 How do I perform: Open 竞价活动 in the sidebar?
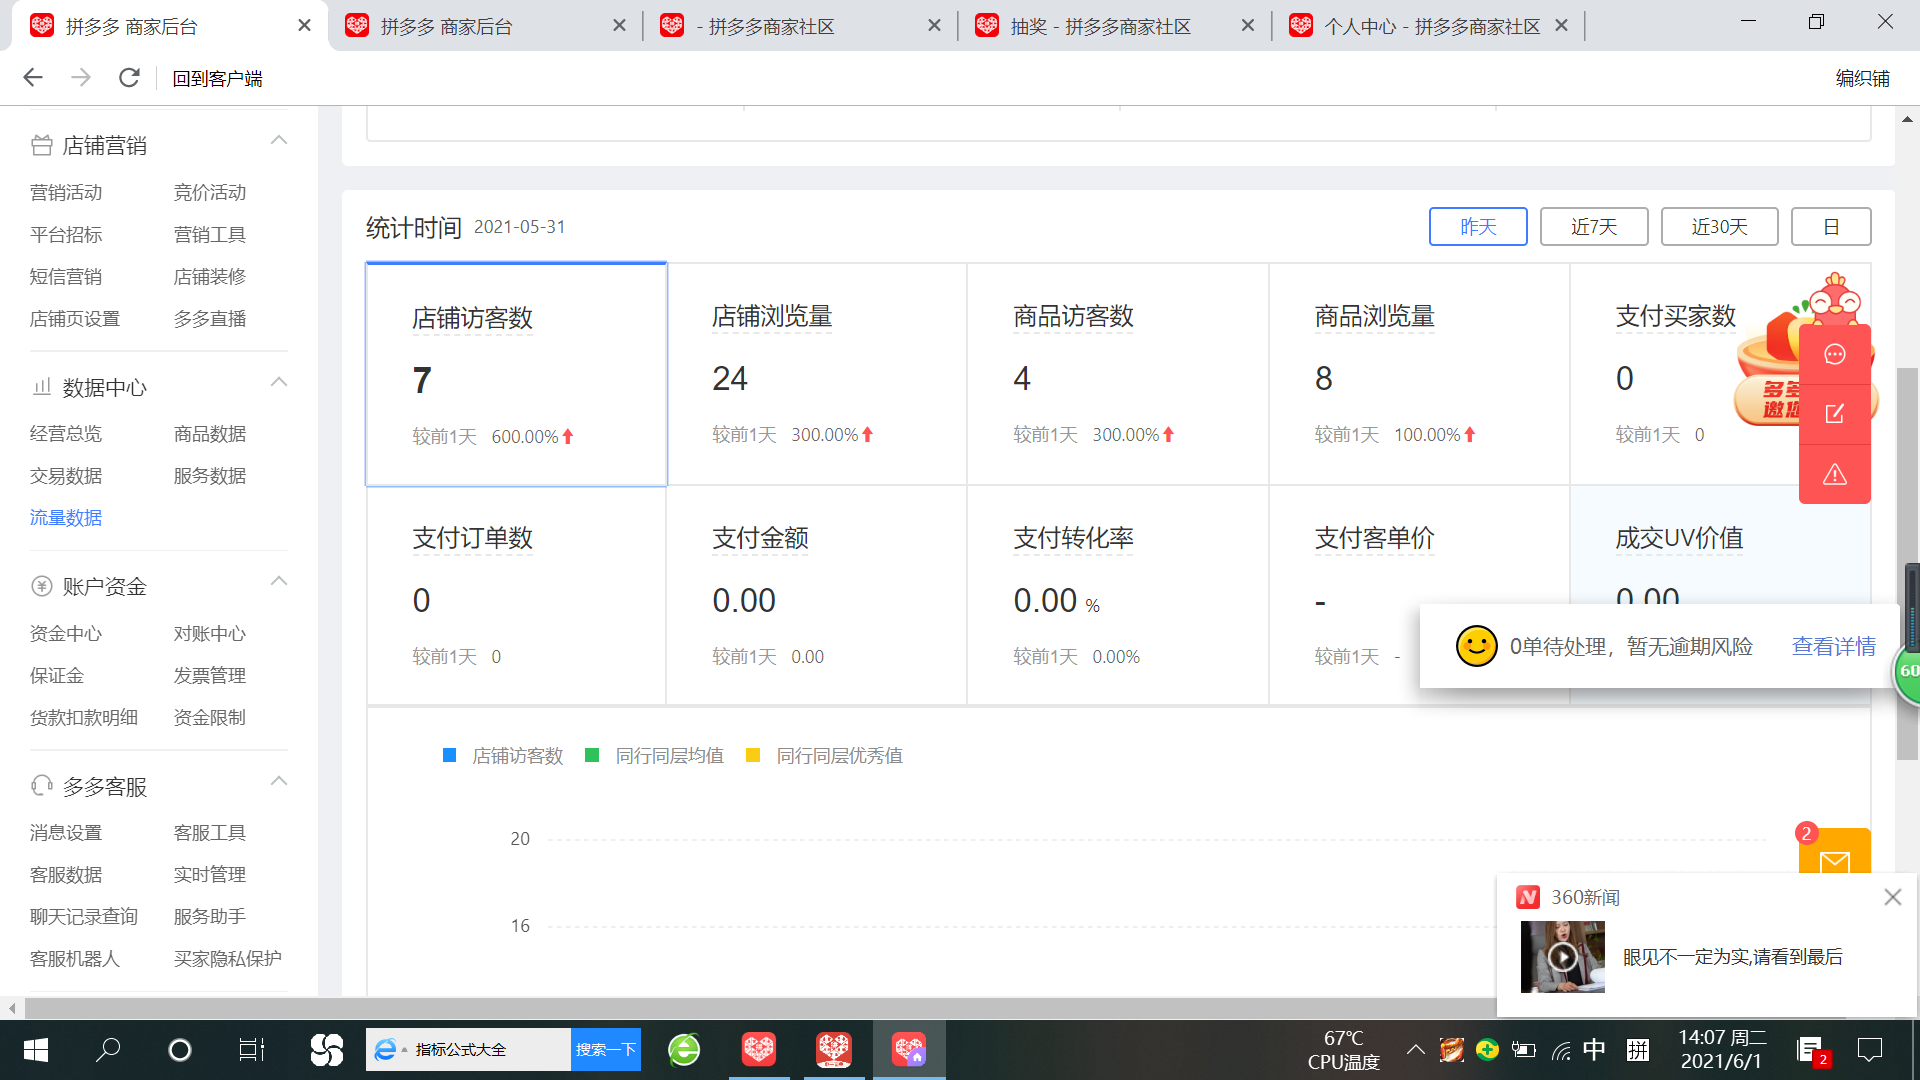210,193
